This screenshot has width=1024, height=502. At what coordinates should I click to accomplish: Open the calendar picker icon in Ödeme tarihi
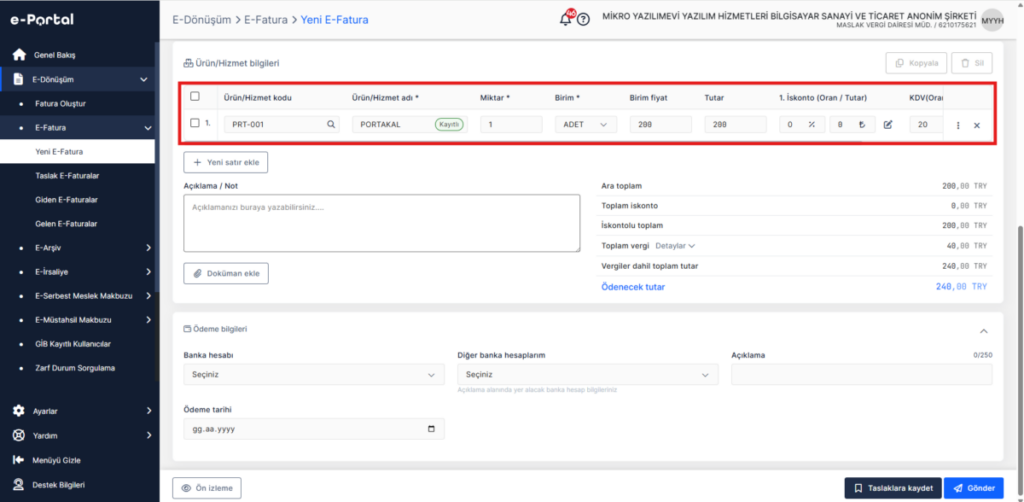(431, 429)
